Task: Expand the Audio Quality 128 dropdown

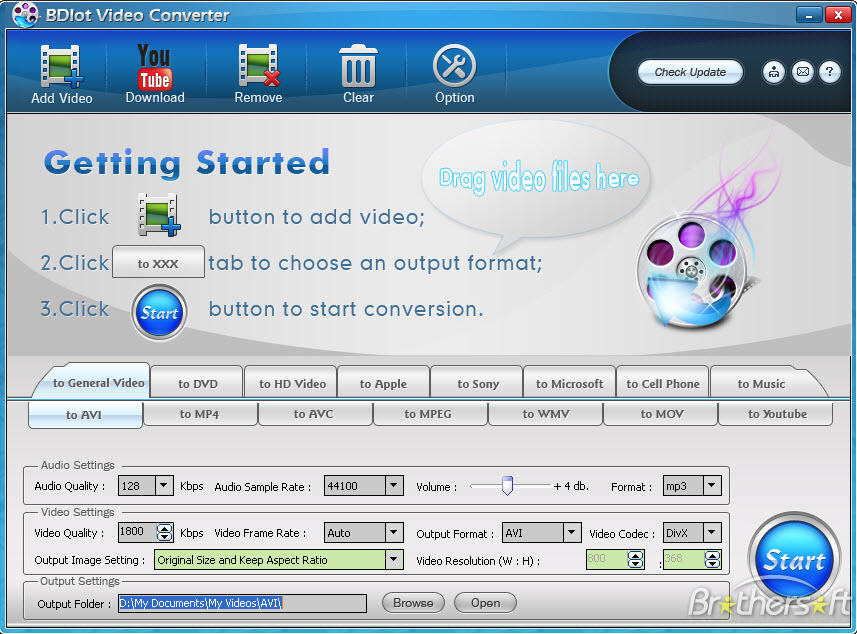Action: (164, 485)
